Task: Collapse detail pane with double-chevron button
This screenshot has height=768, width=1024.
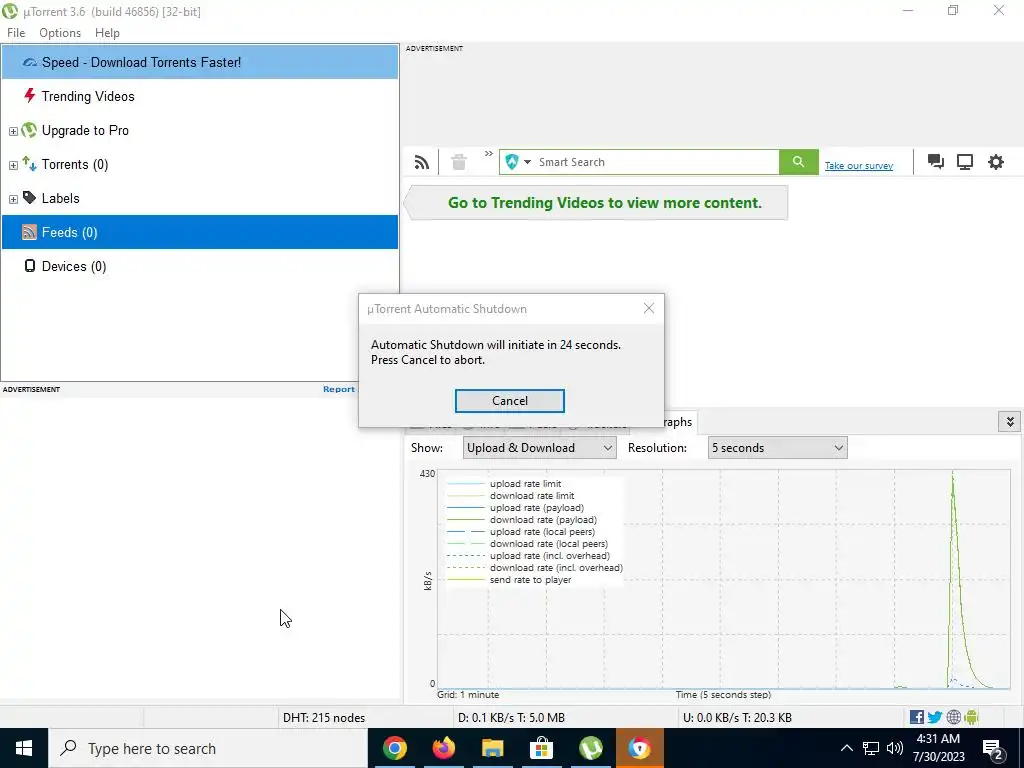Action: click(1010, 422)
